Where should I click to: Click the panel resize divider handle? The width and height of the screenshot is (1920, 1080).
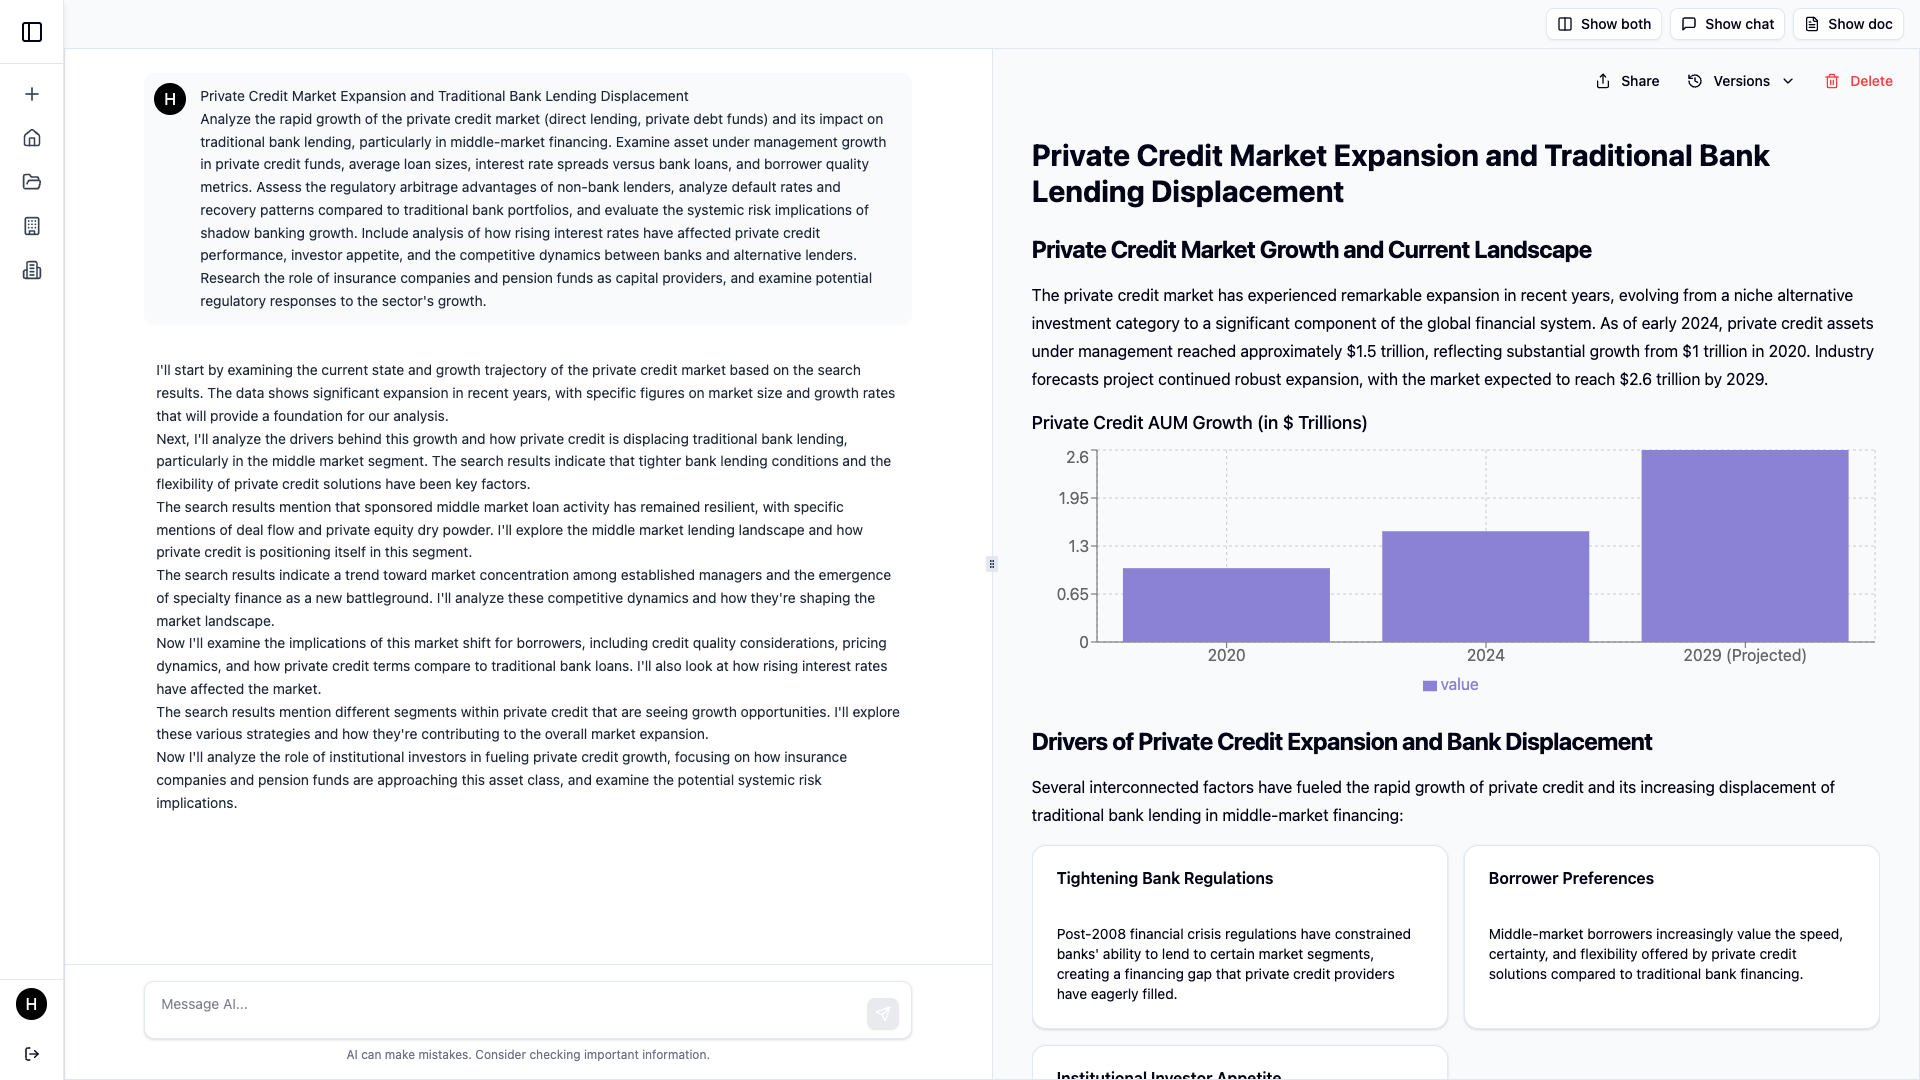click(x=992, y=564)
